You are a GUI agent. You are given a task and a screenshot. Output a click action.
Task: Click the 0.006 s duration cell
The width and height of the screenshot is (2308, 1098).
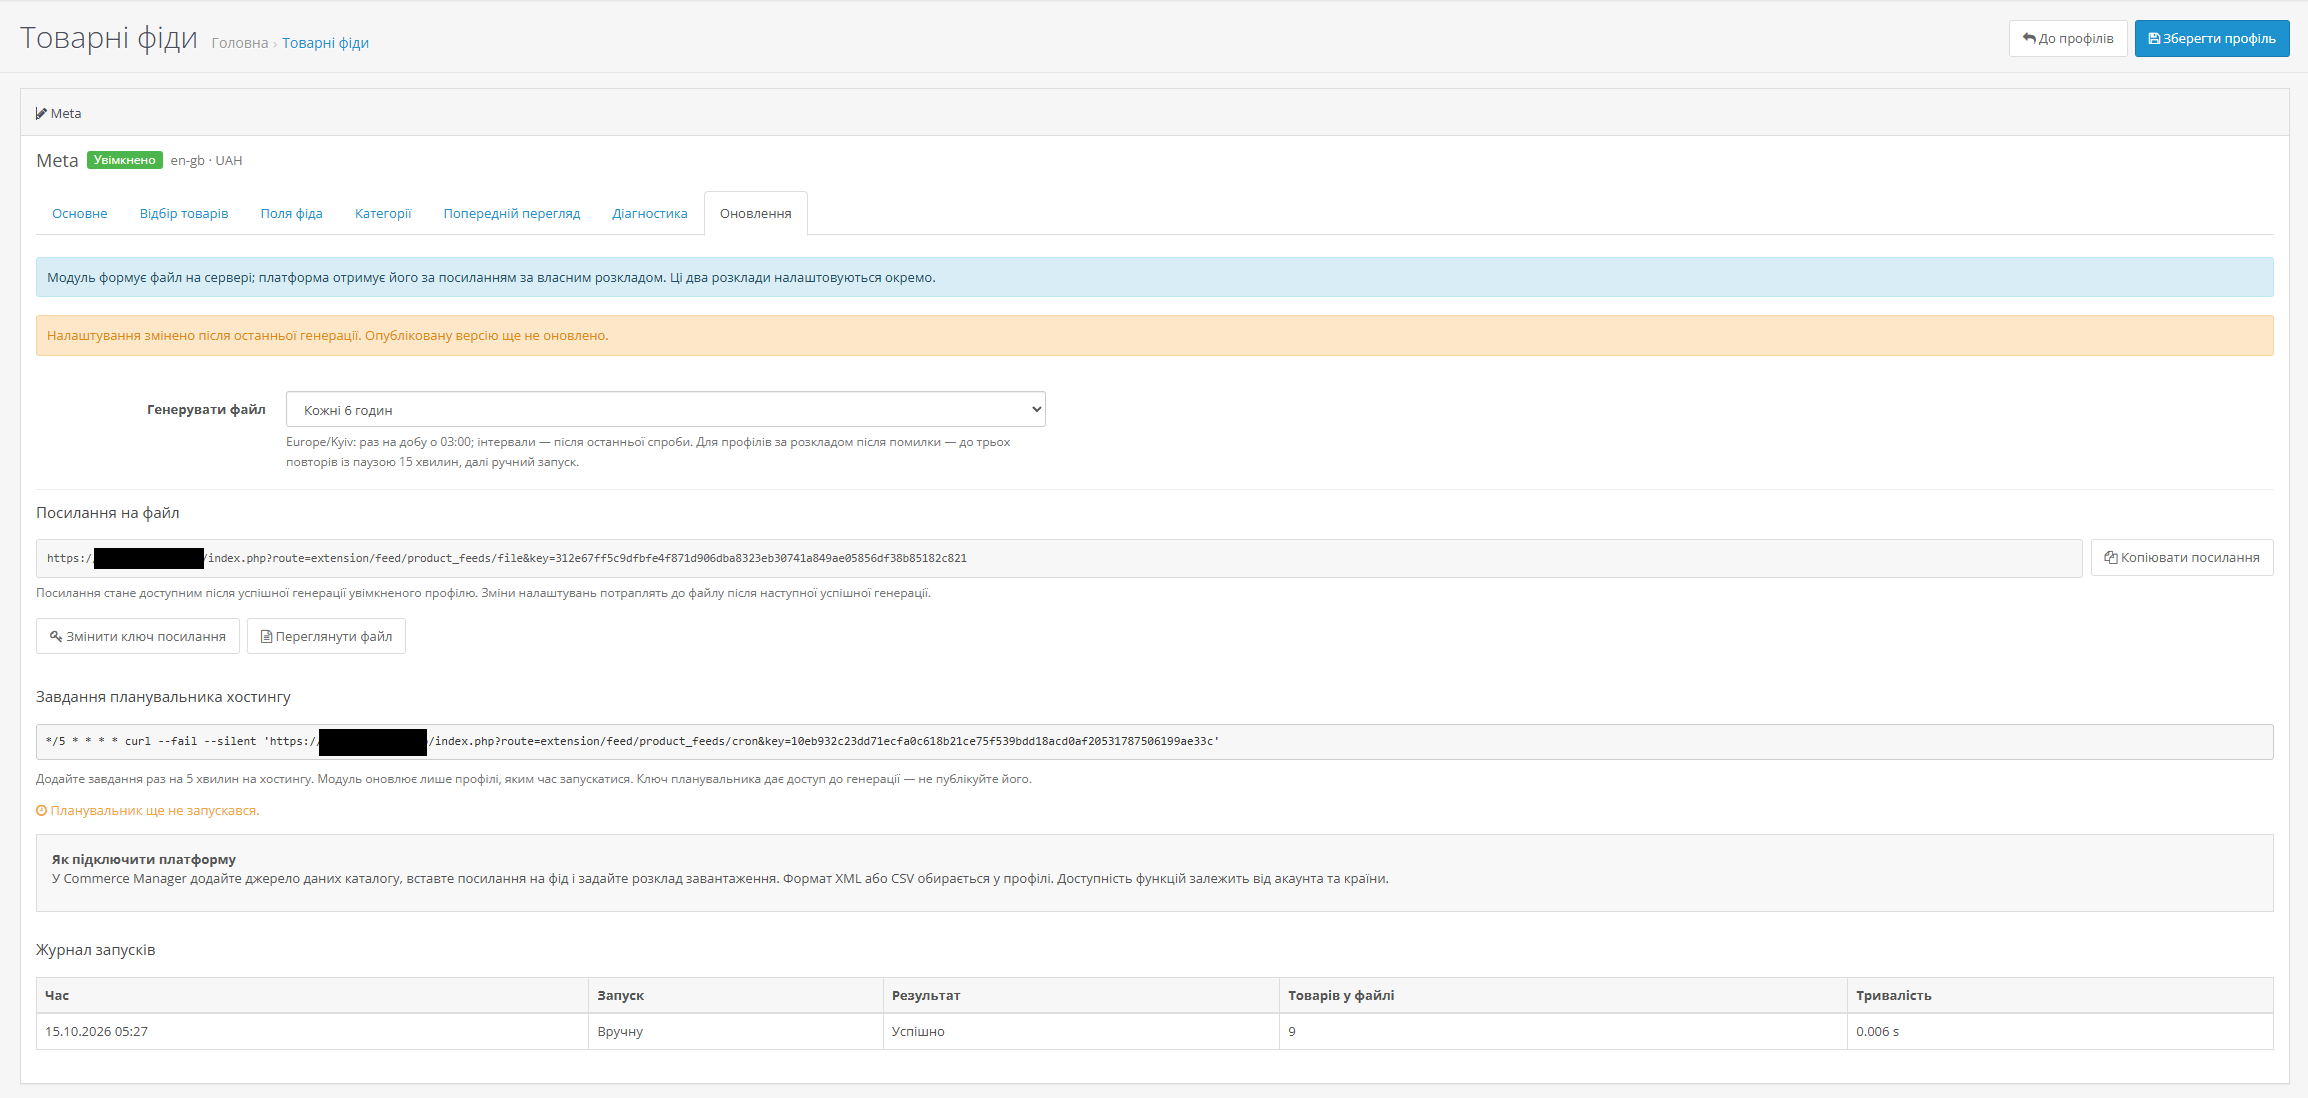(2060, 1031)
